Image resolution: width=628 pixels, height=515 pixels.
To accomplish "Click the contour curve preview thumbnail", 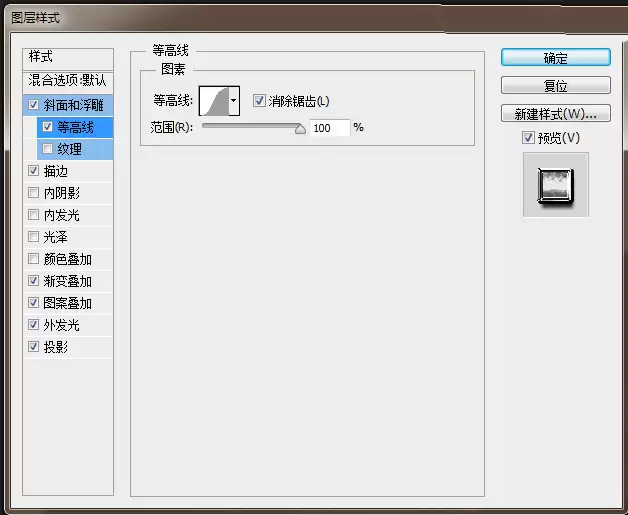I will (x=214, y=101).
